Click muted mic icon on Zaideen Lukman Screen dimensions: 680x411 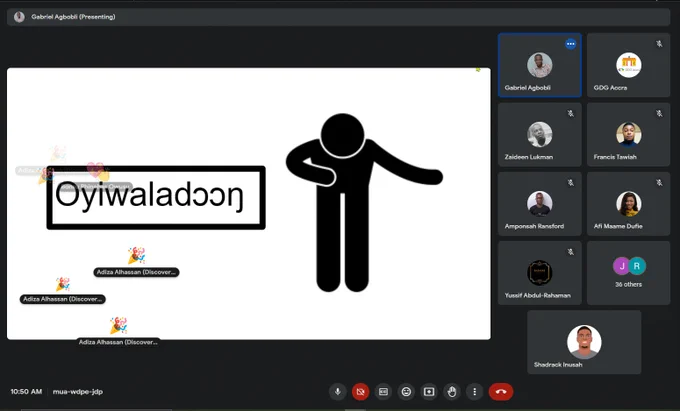pos(571,113)
